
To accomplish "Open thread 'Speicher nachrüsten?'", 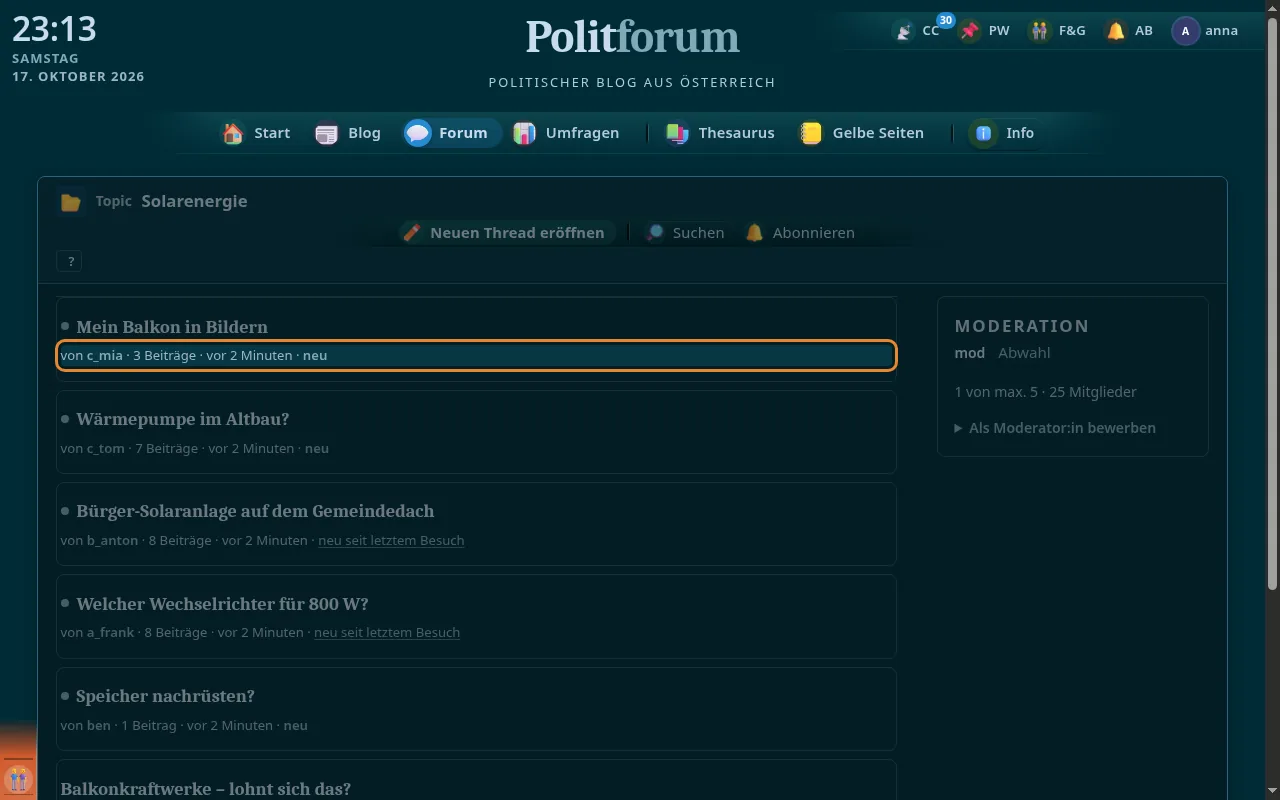I will (165, 696).
